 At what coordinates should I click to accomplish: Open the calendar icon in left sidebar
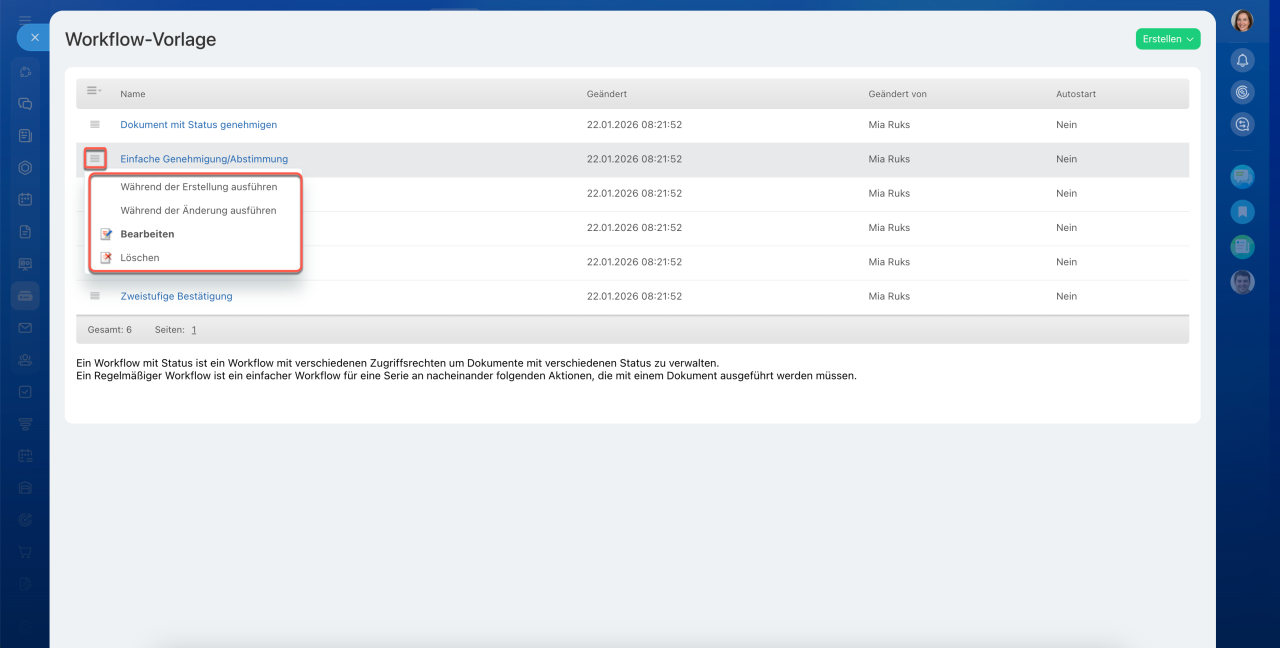coord(25,199)
